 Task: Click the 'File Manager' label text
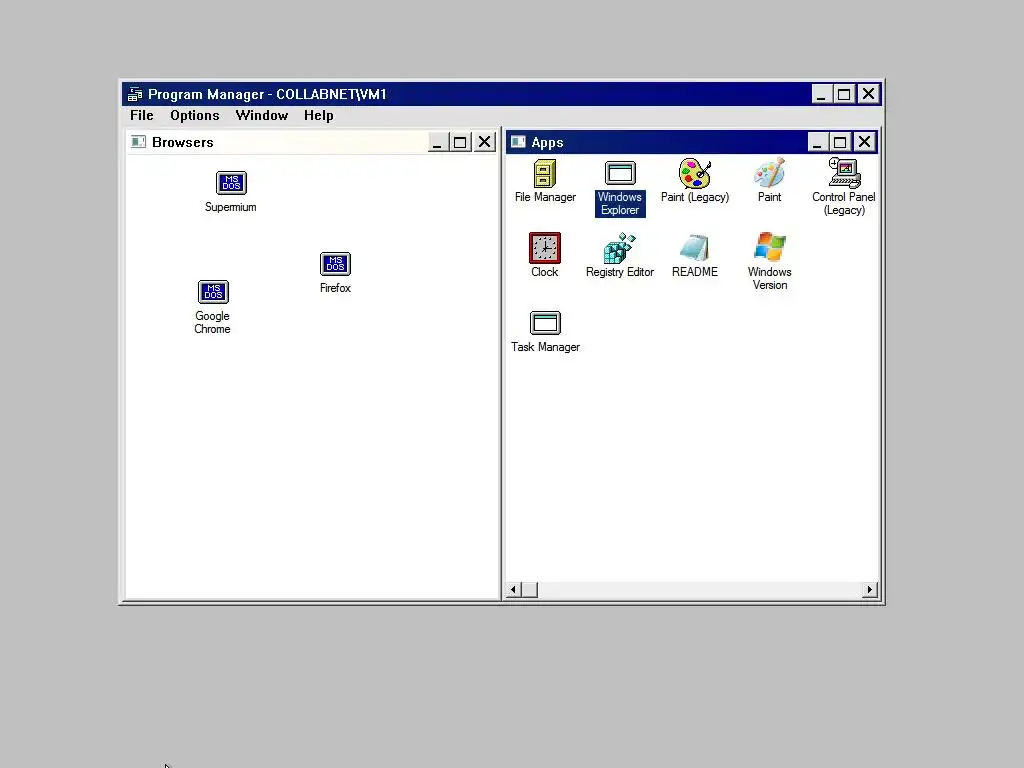[x=545, y=197]
